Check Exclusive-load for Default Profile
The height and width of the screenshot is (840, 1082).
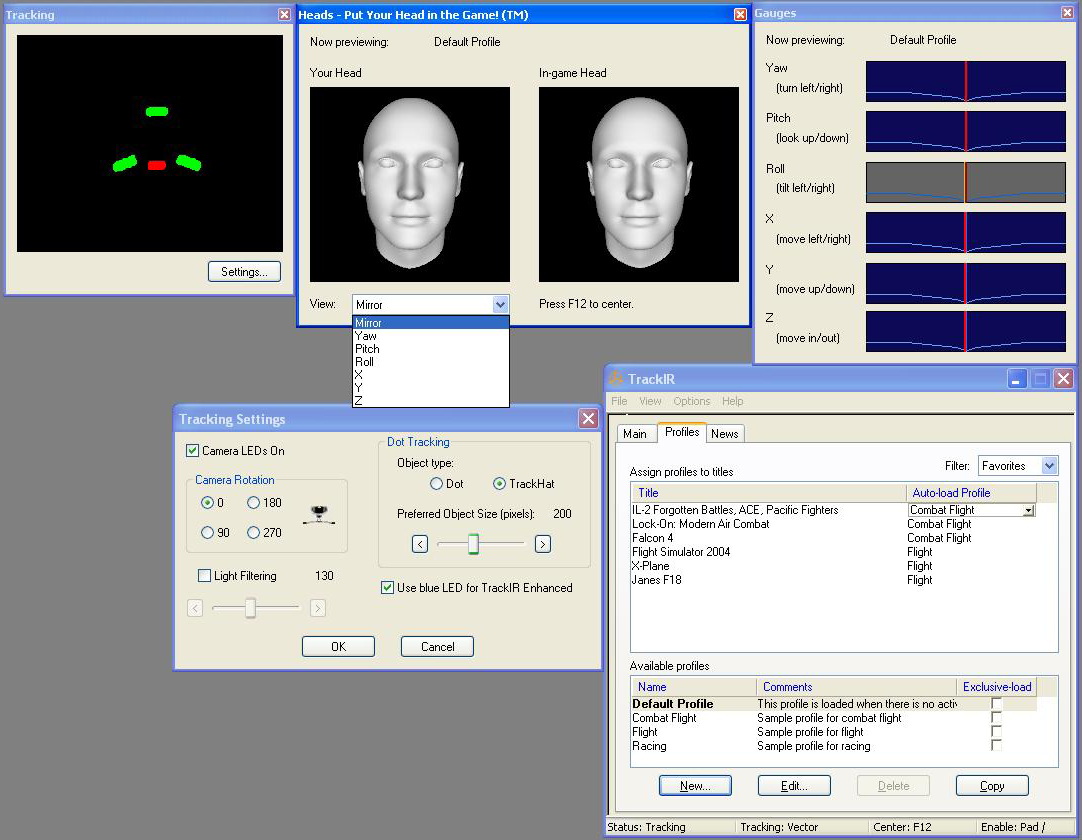coord(996,703)
